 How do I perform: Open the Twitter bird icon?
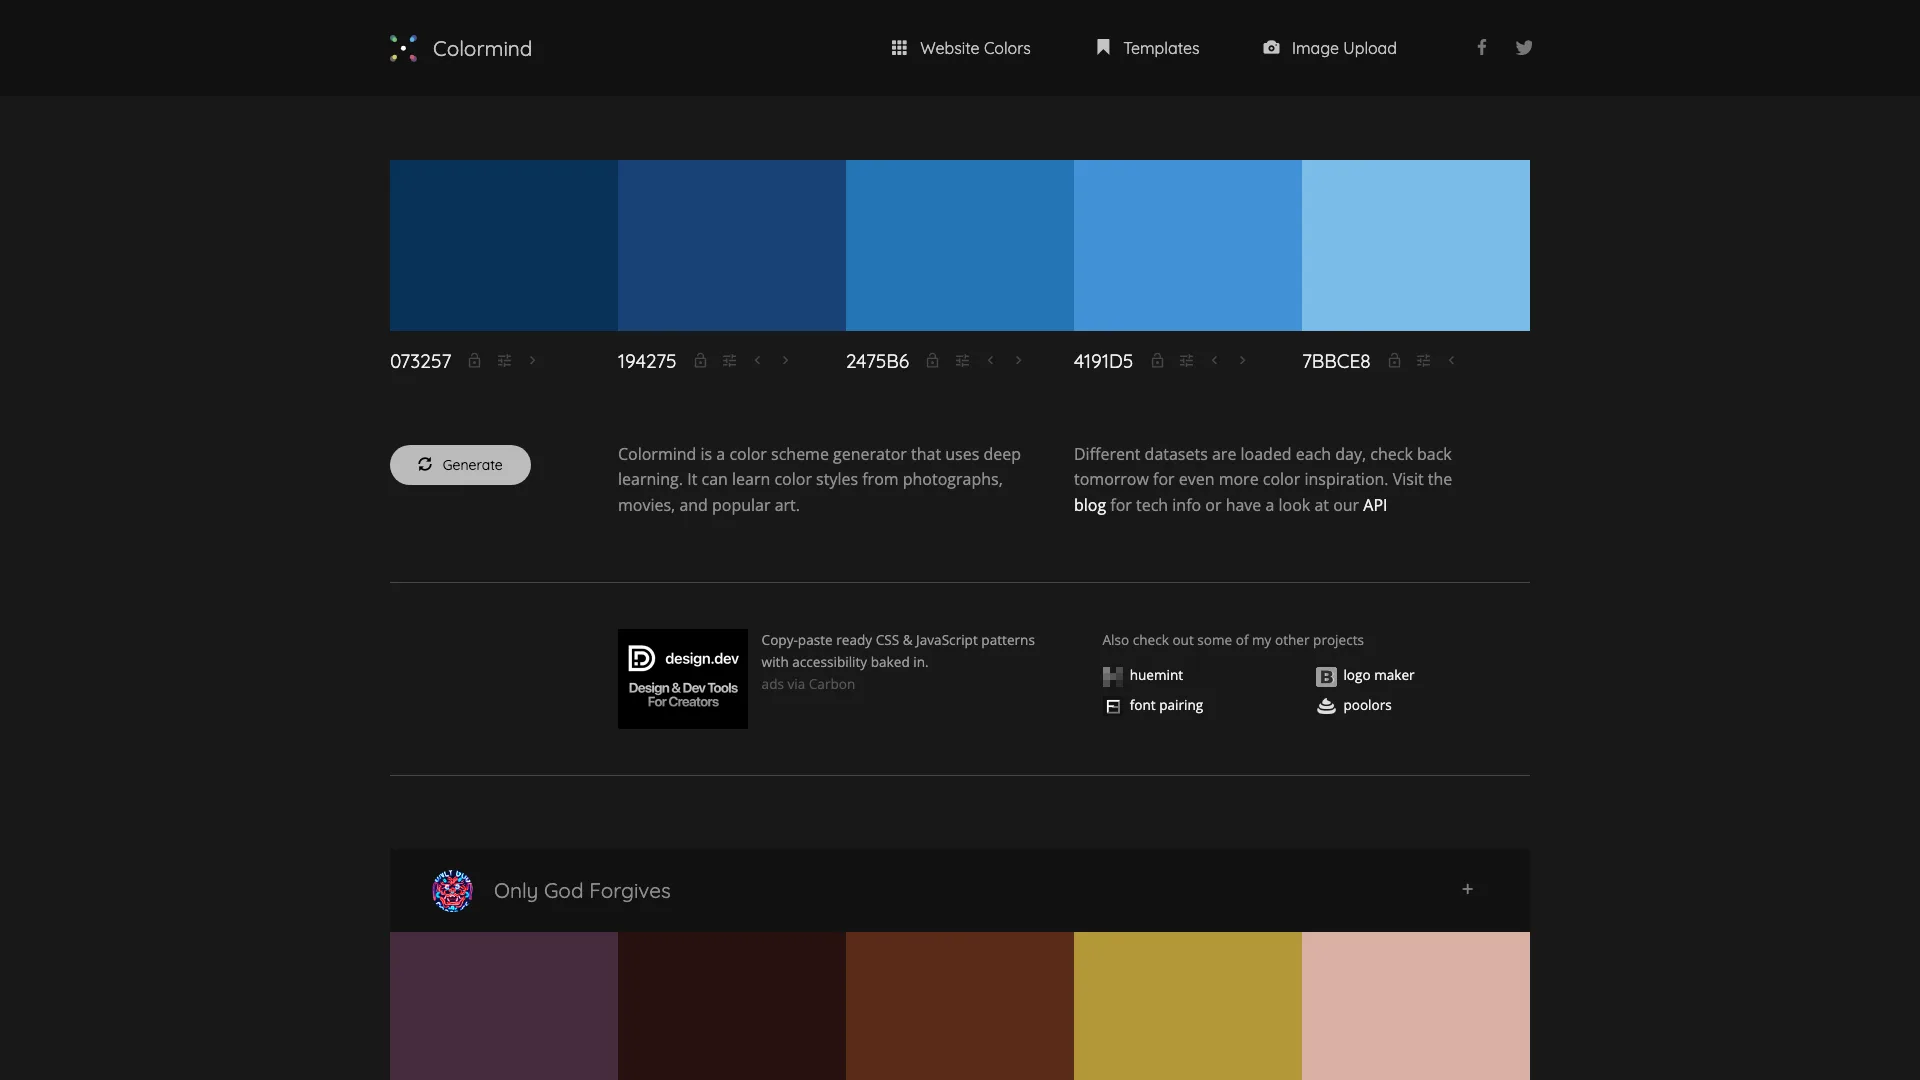[1524, 47]
